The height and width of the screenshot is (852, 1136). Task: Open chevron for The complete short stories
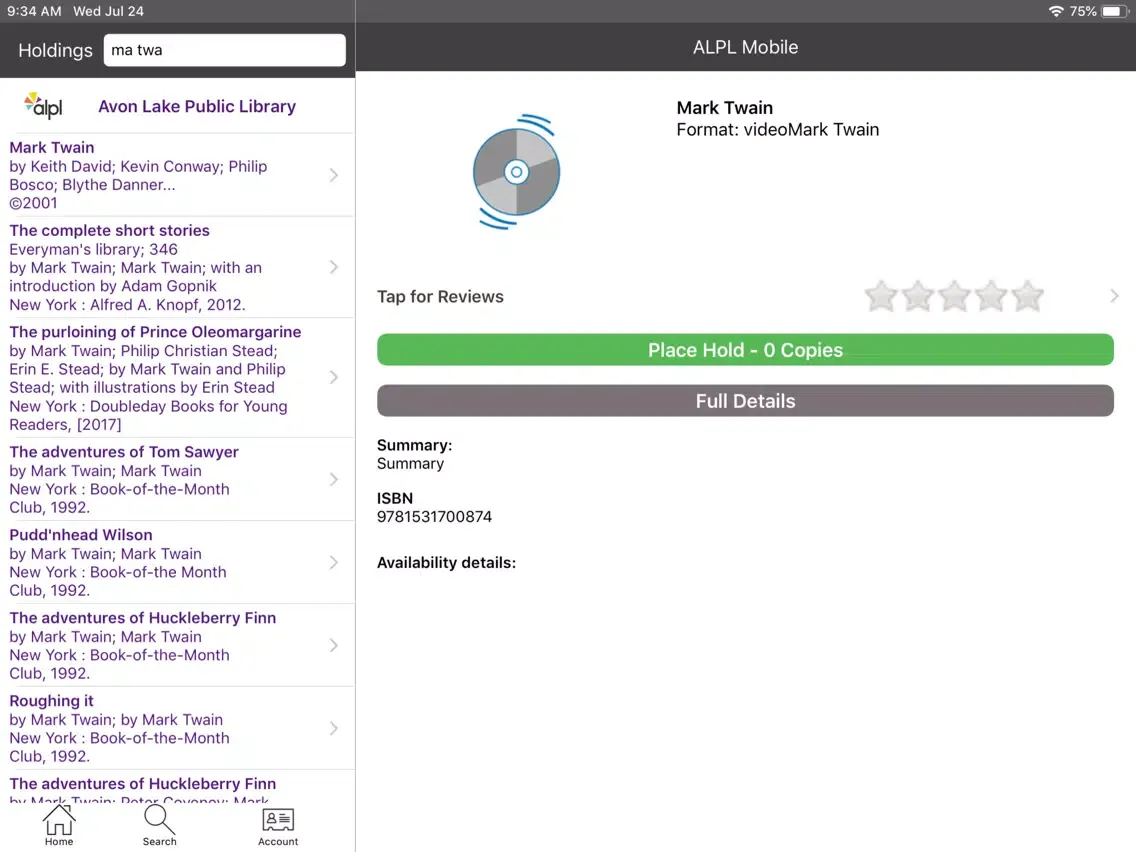[x=334, y=267]
